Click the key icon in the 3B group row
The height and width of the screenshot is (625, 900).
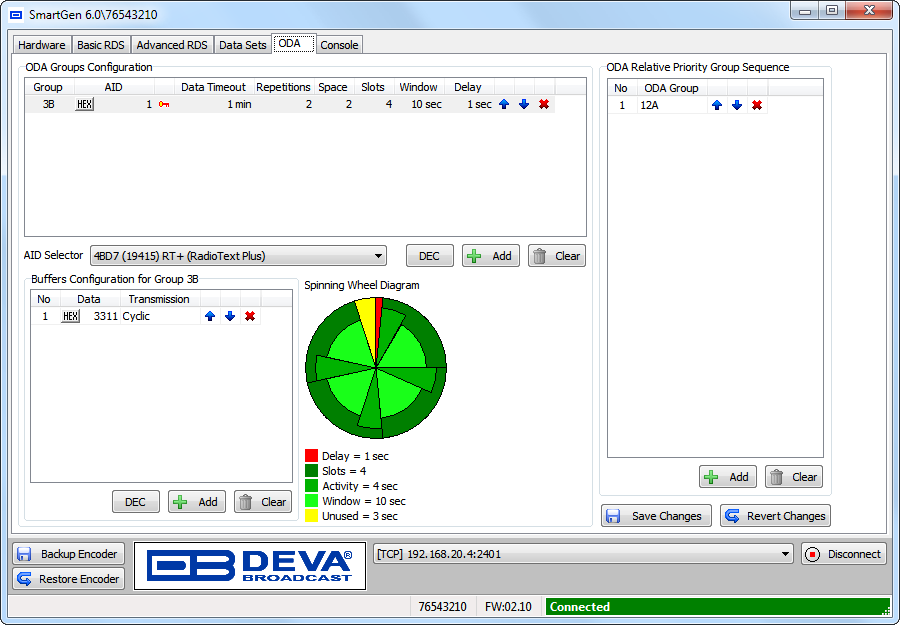(164, 104)
